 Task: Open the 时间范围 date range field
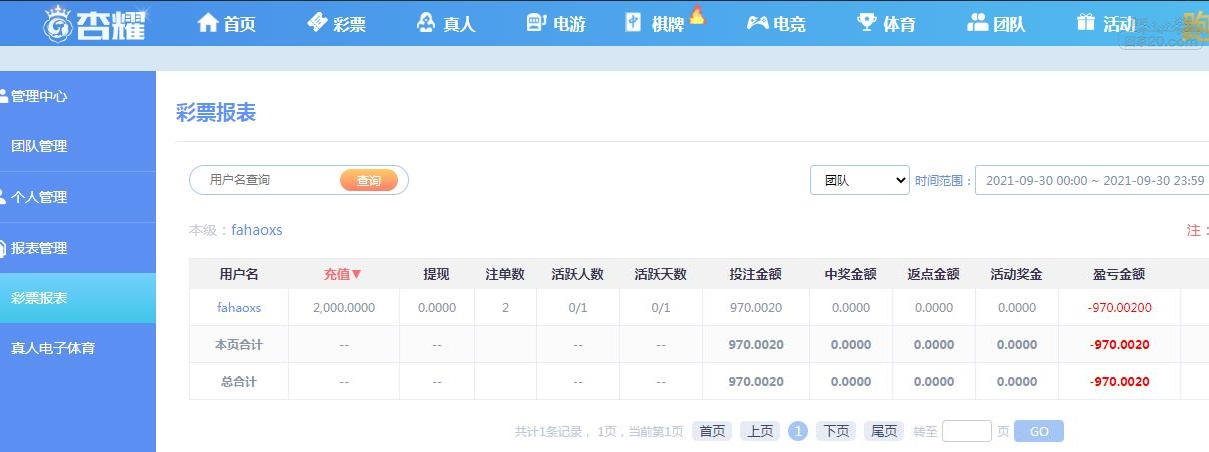click(x=1092, y=180)
